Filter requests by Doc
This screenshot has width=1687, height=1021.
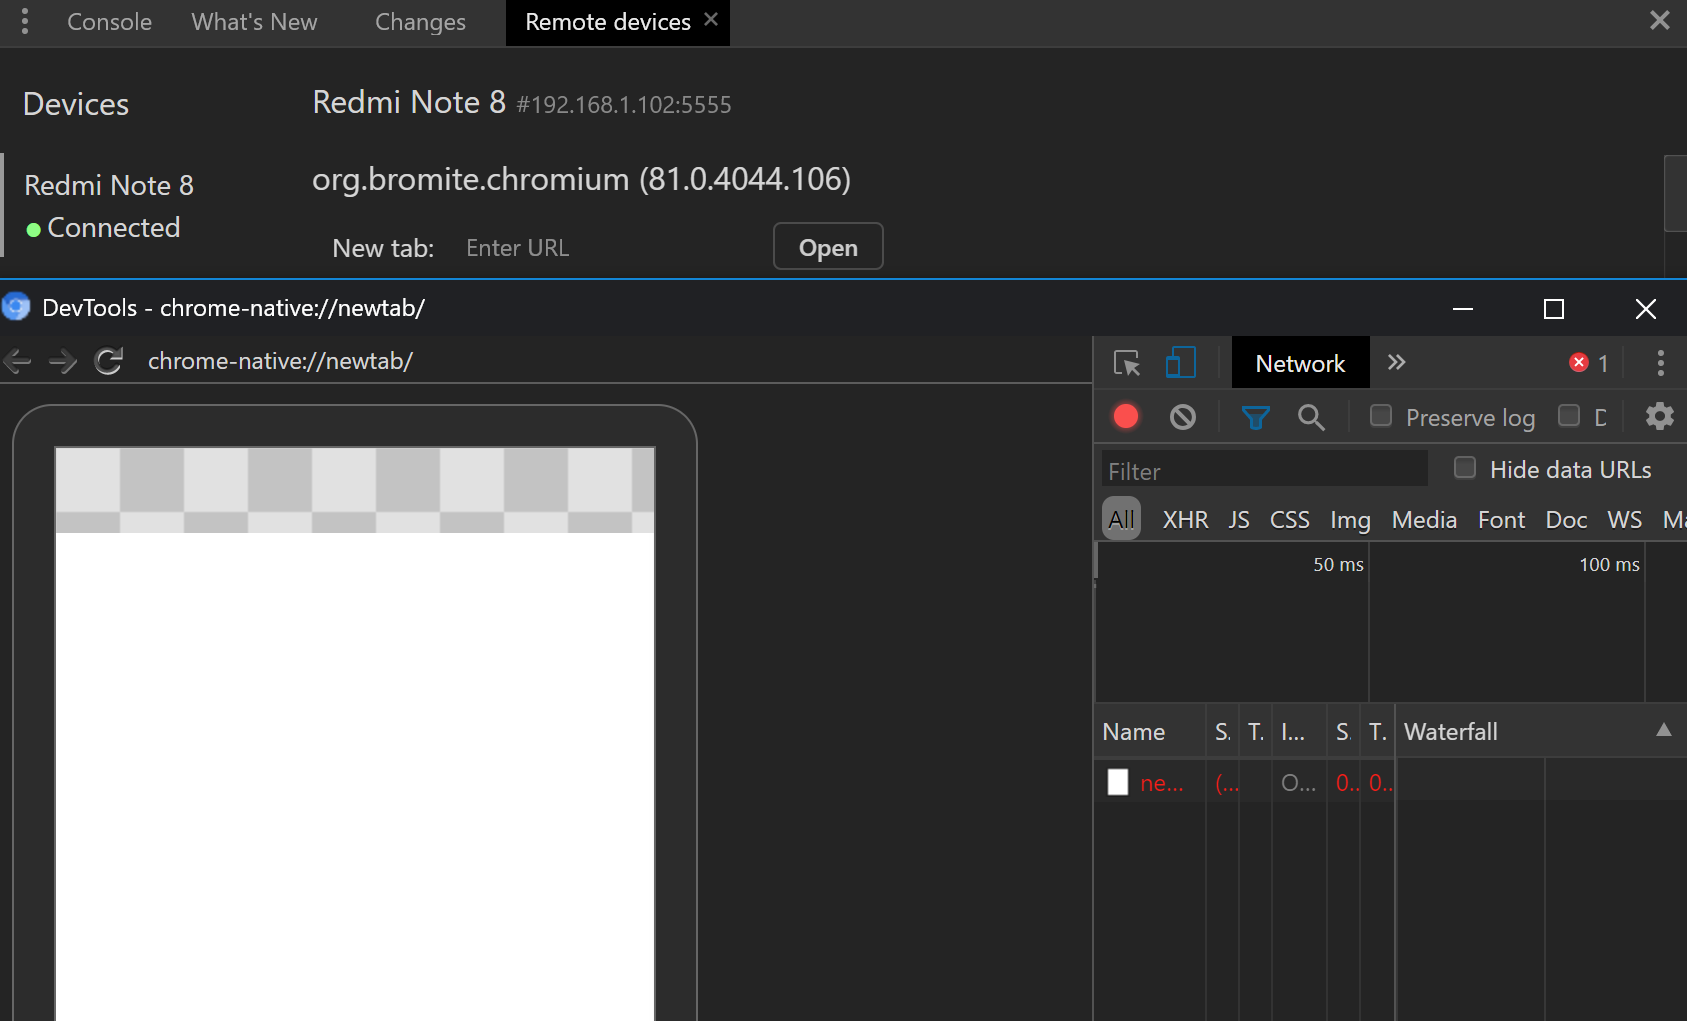tap(1566, 520)
